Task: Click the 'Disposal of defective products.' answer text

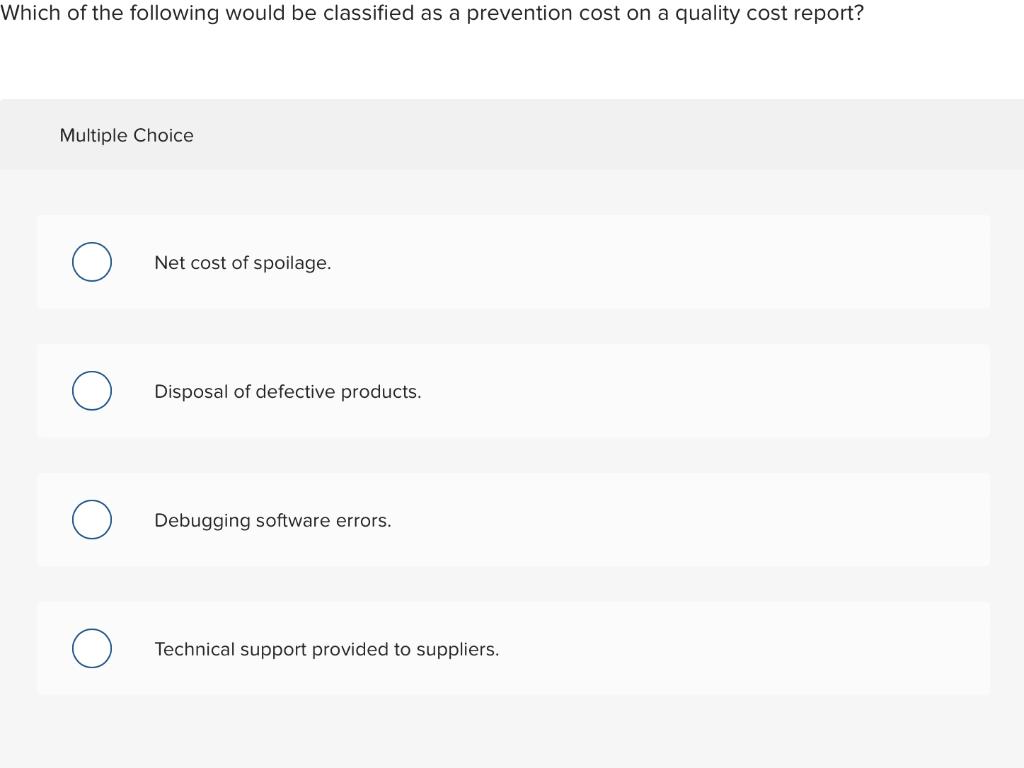Action: (287, 391)
